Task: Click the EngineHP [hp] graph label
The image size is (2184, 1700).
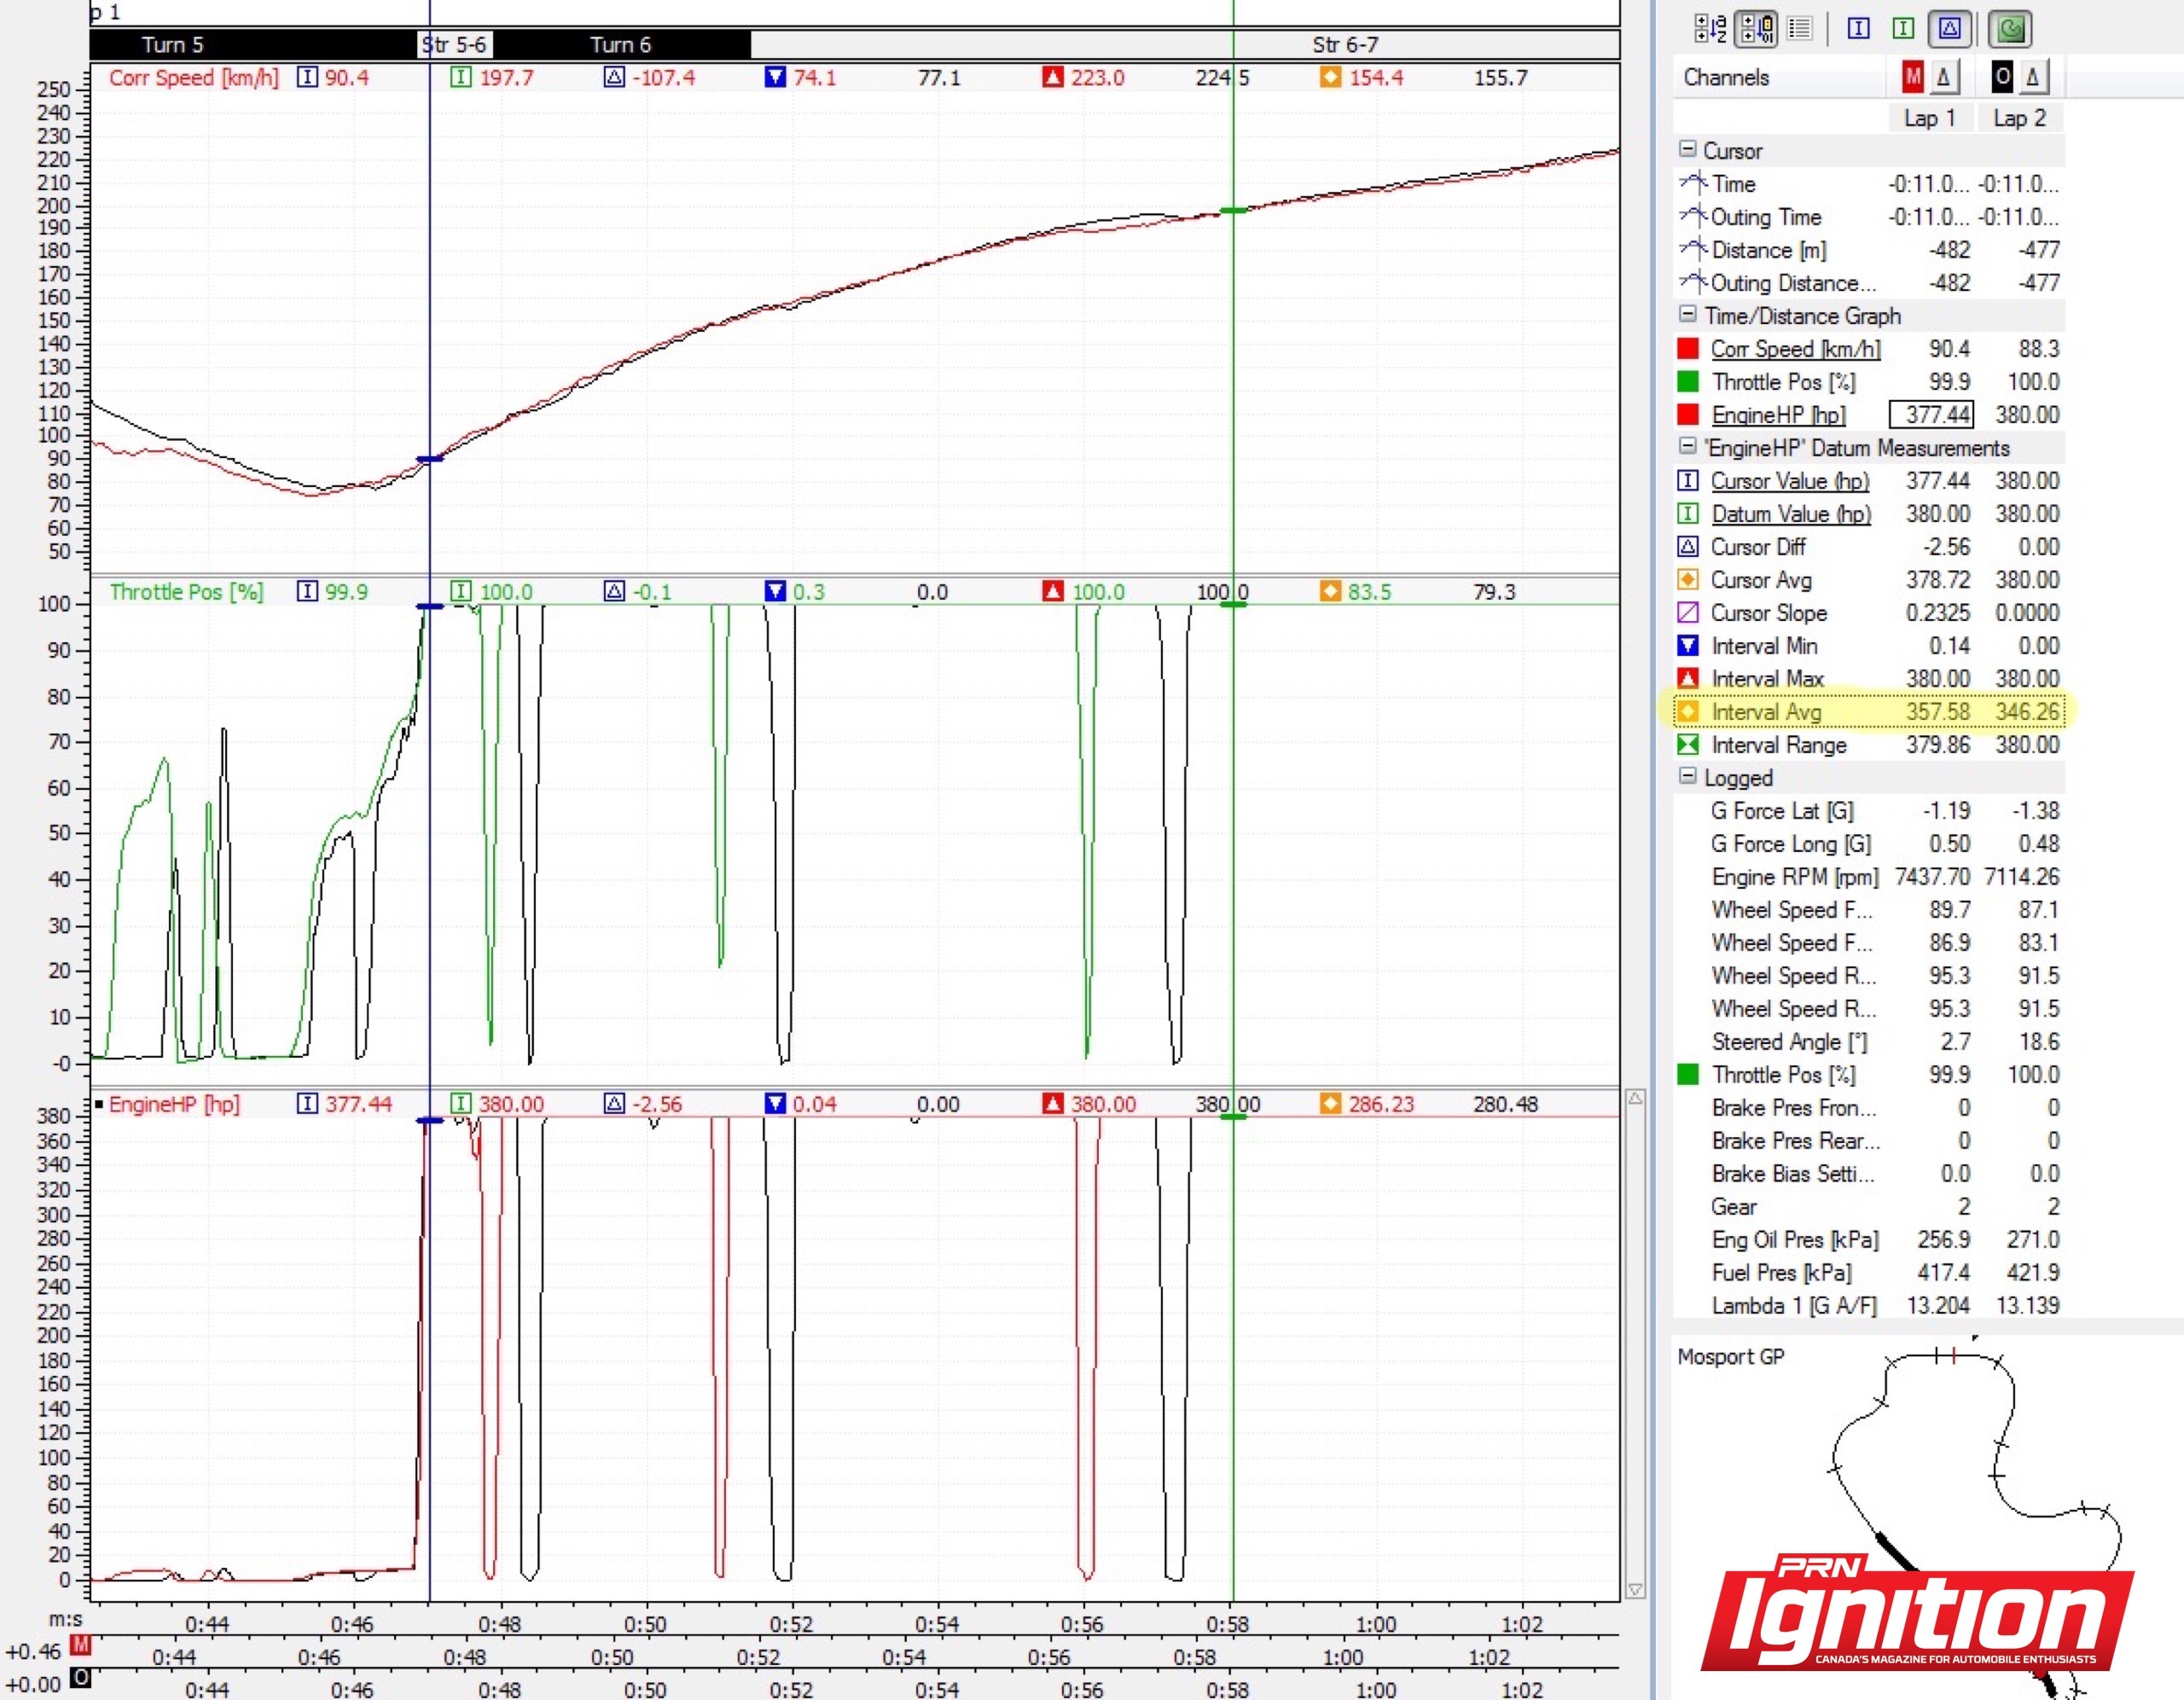Action: (x=174, y=1104)
